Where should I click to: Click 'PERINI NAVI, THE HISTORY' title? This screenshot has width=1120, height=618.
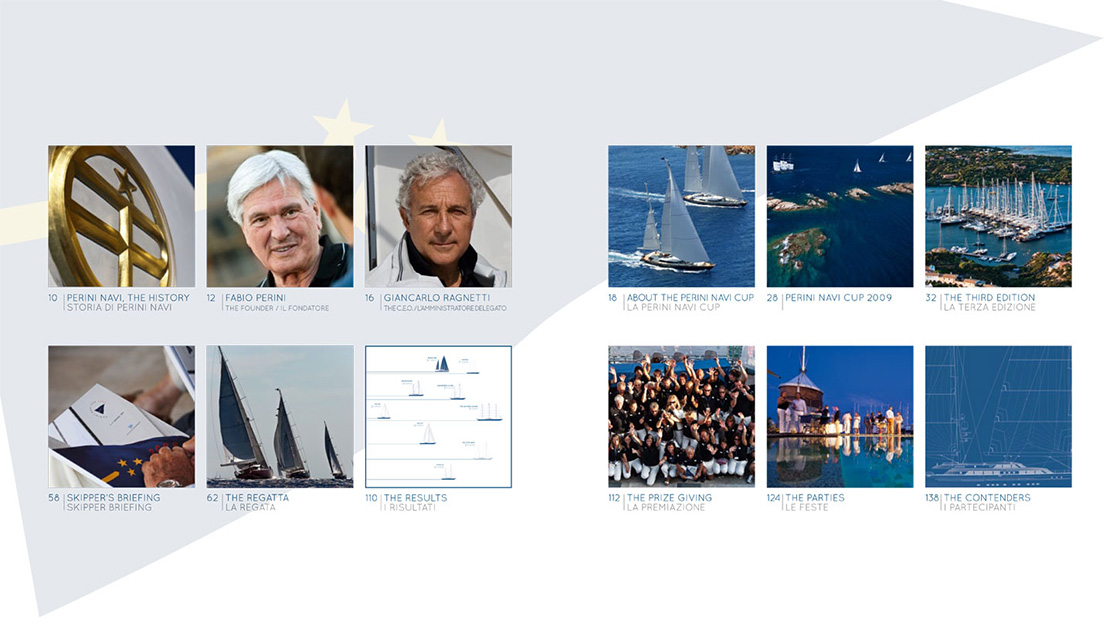[x=129, y=297]
